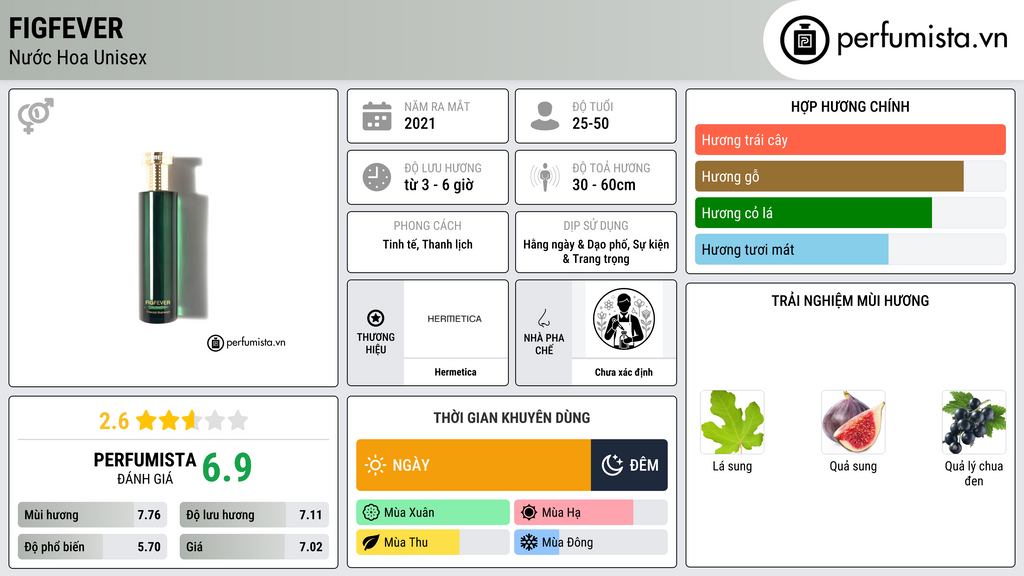Click the Hương tươi mát blue bar

(792, 249)
